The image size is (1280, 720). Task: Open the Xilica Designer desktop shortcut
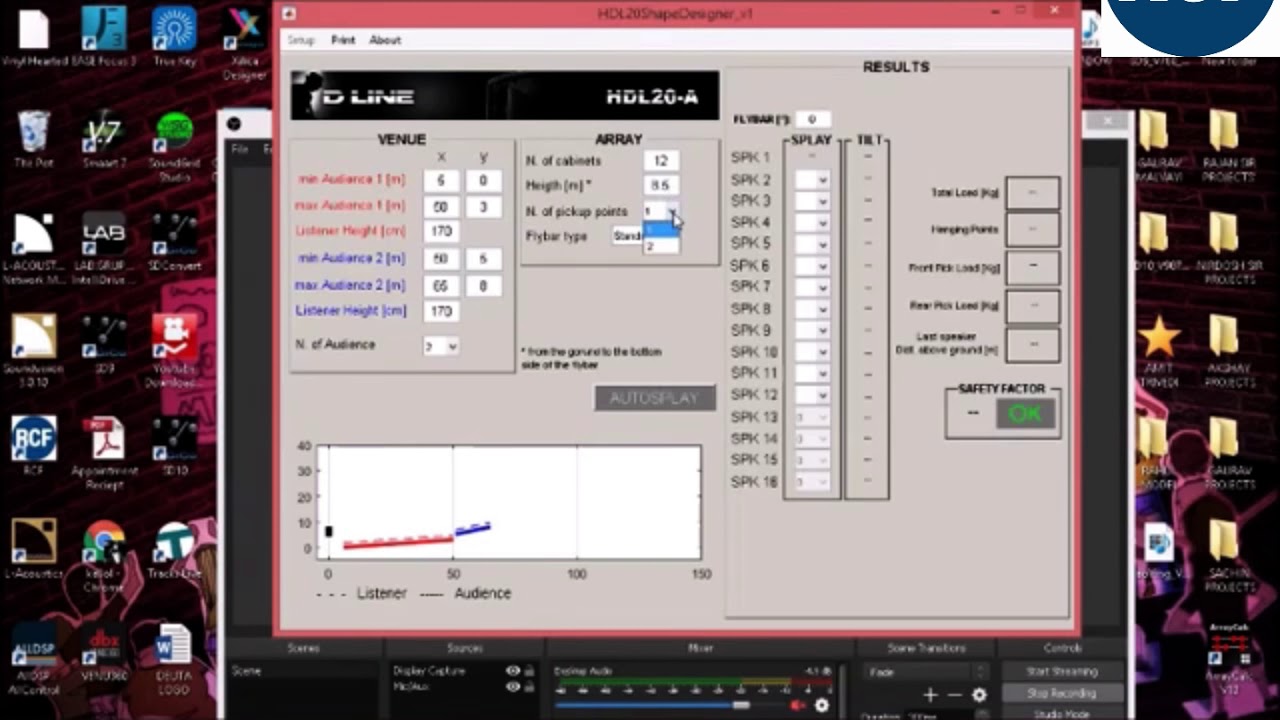tap(245, 42)
